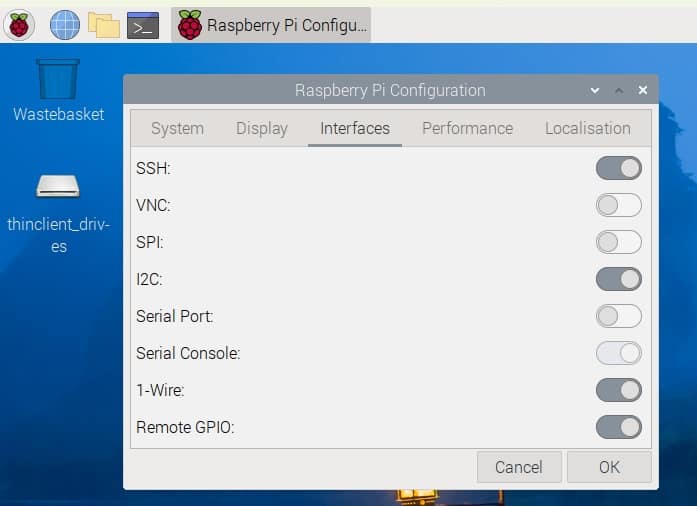Switch to the System tab
Viewport: 697px width, 506px height.
click(x=177, y=128)
